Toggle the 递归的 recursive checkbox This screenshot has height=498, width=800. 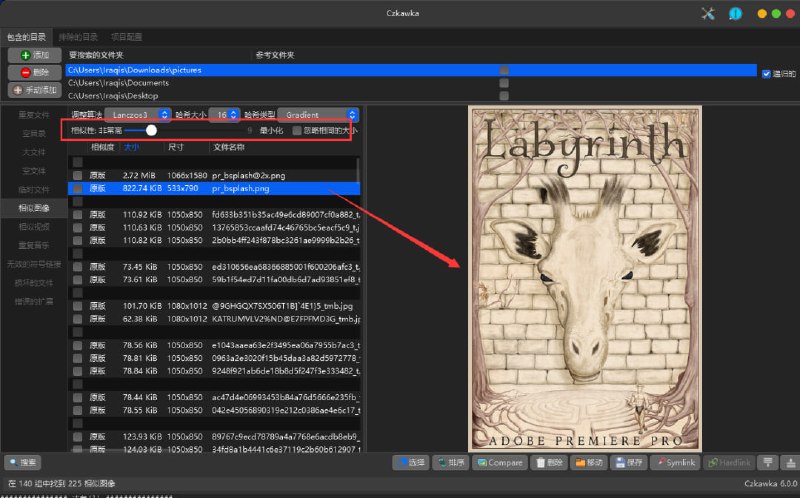[766, 73]
